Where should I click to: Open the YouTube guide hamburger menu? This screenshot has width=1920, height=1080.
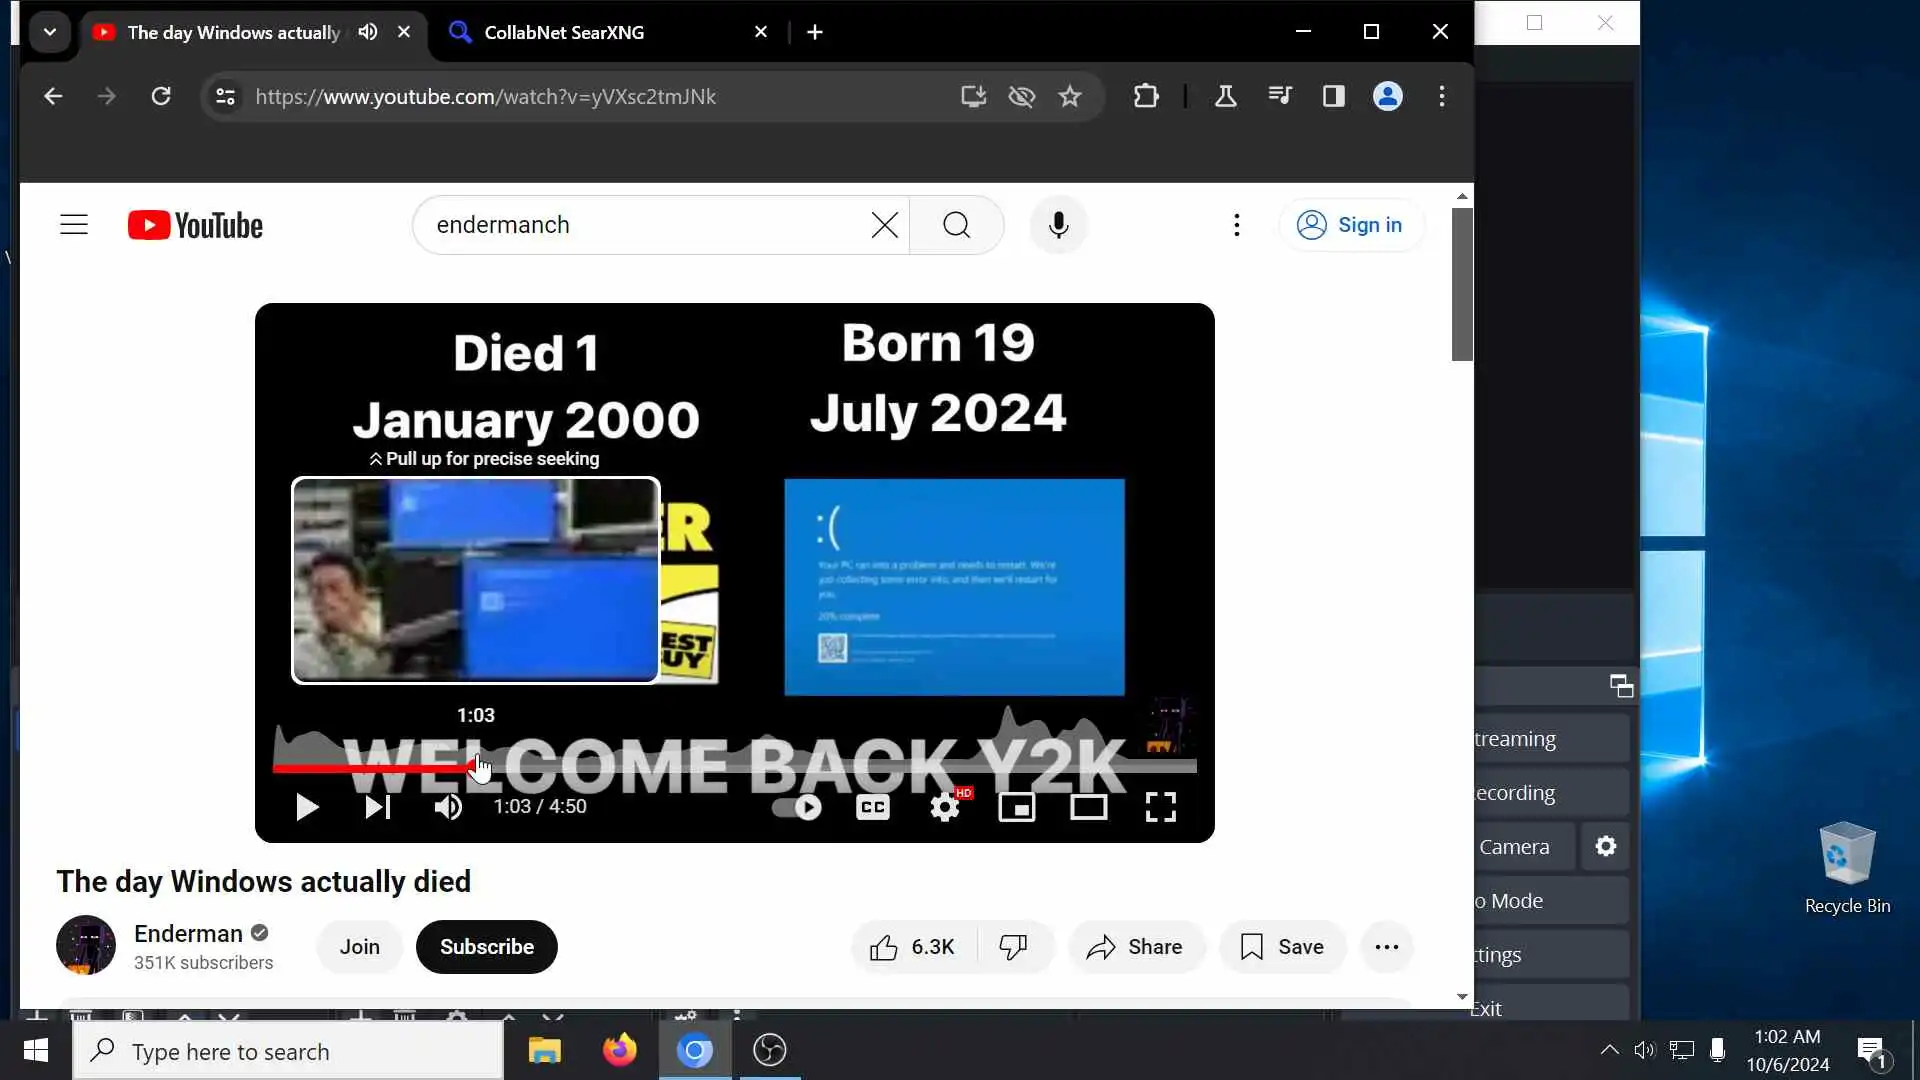tap(74, 225)
